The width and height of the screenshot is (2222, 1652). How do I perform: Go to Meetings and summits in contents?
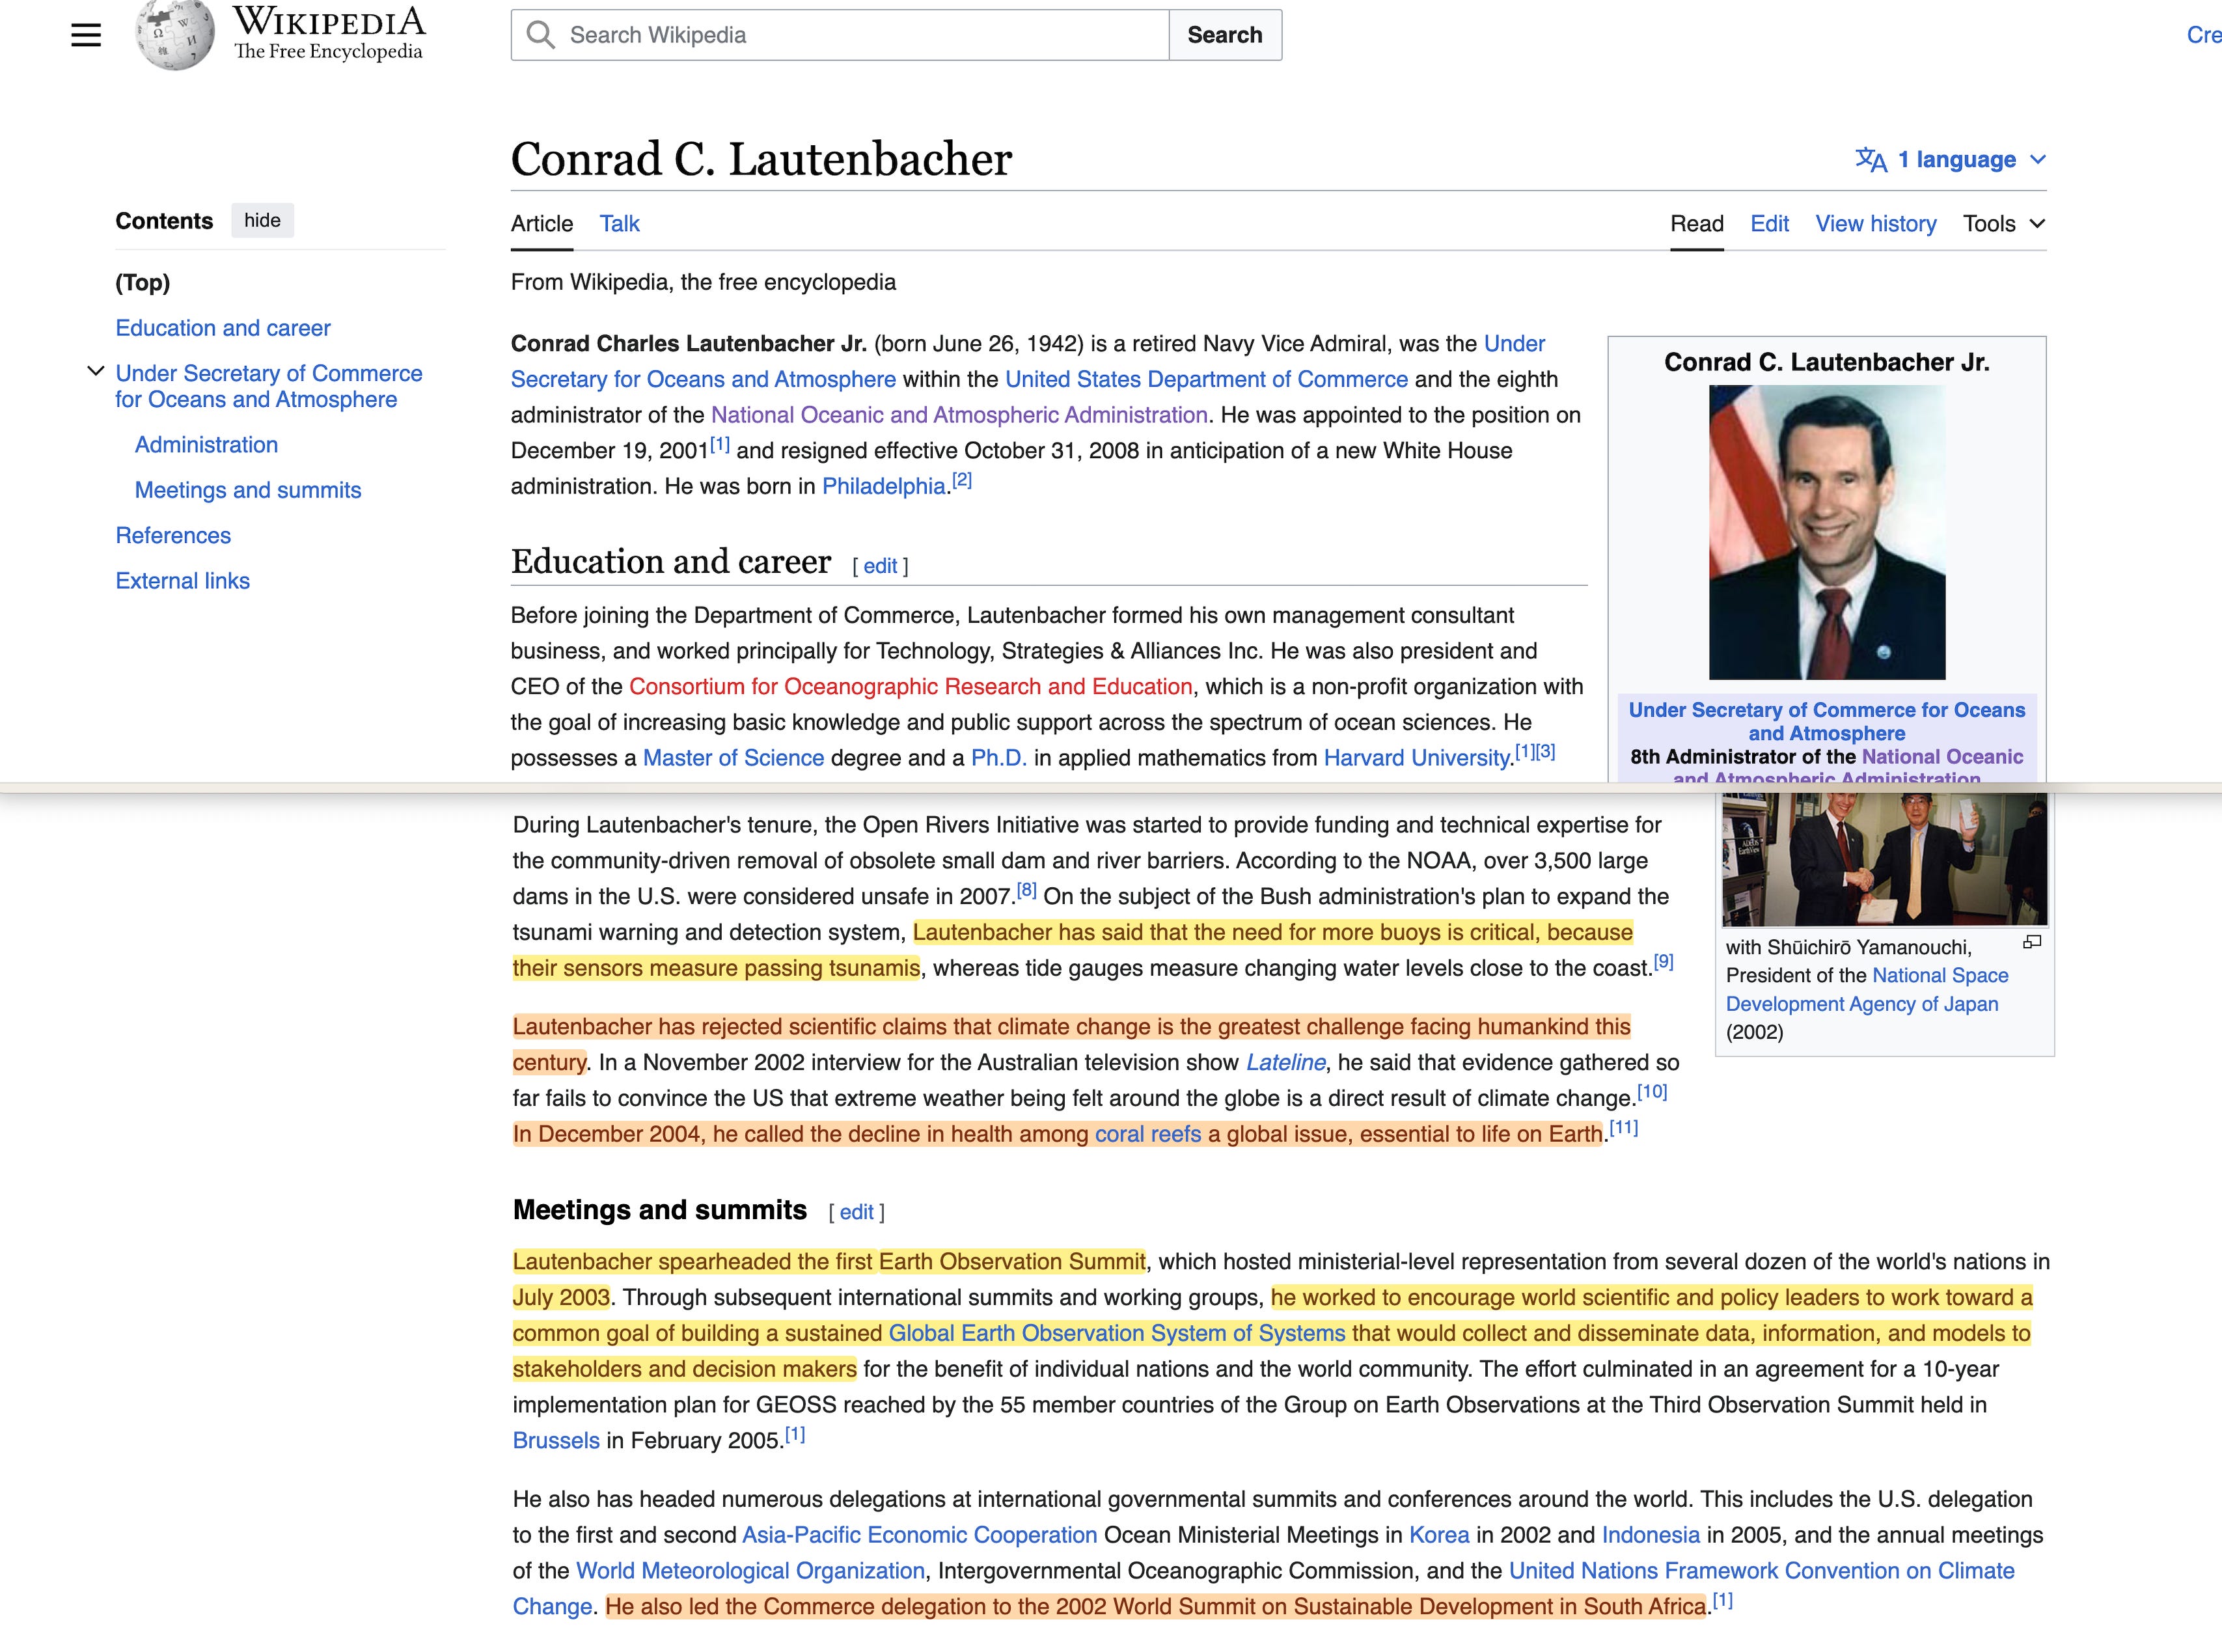coord(248,490)
